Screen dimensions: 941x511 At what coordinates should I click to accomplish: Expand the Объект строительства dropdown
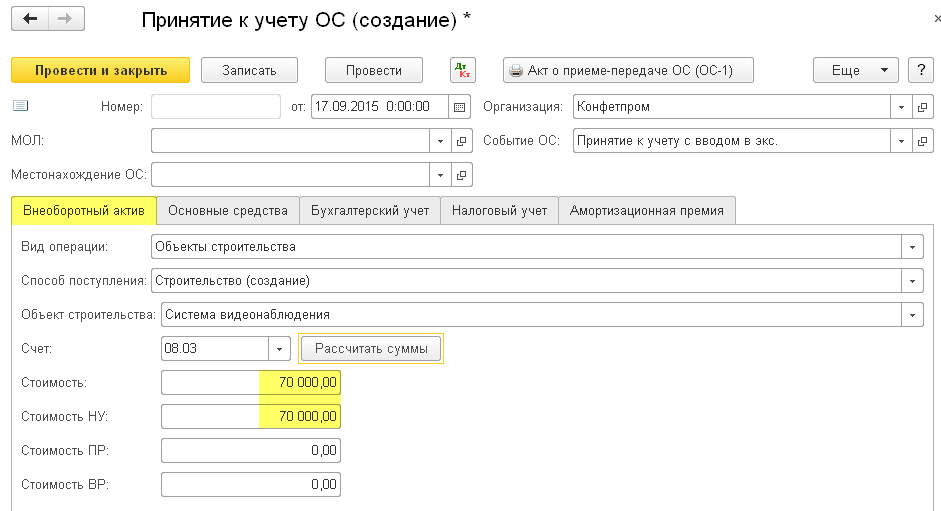912,315
